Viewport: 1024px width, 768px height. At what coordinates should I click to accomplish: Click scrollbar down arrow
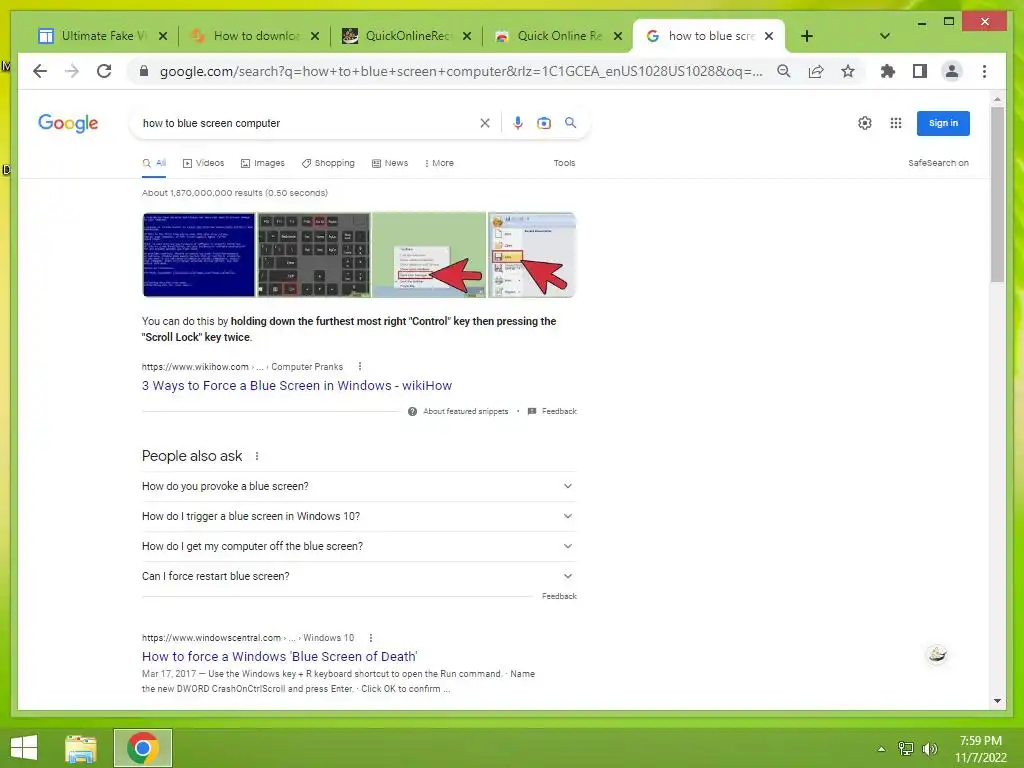[997, 701]
